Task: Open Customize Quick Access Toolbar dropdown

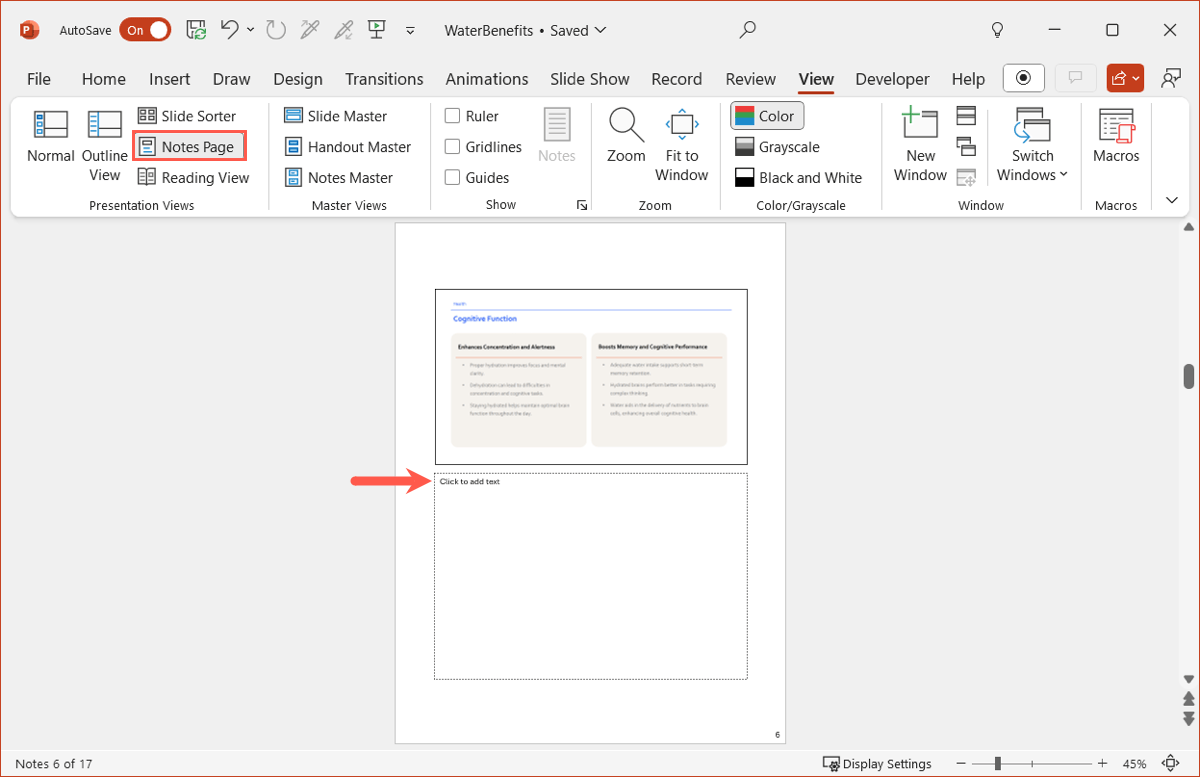Action: (410, 31)
